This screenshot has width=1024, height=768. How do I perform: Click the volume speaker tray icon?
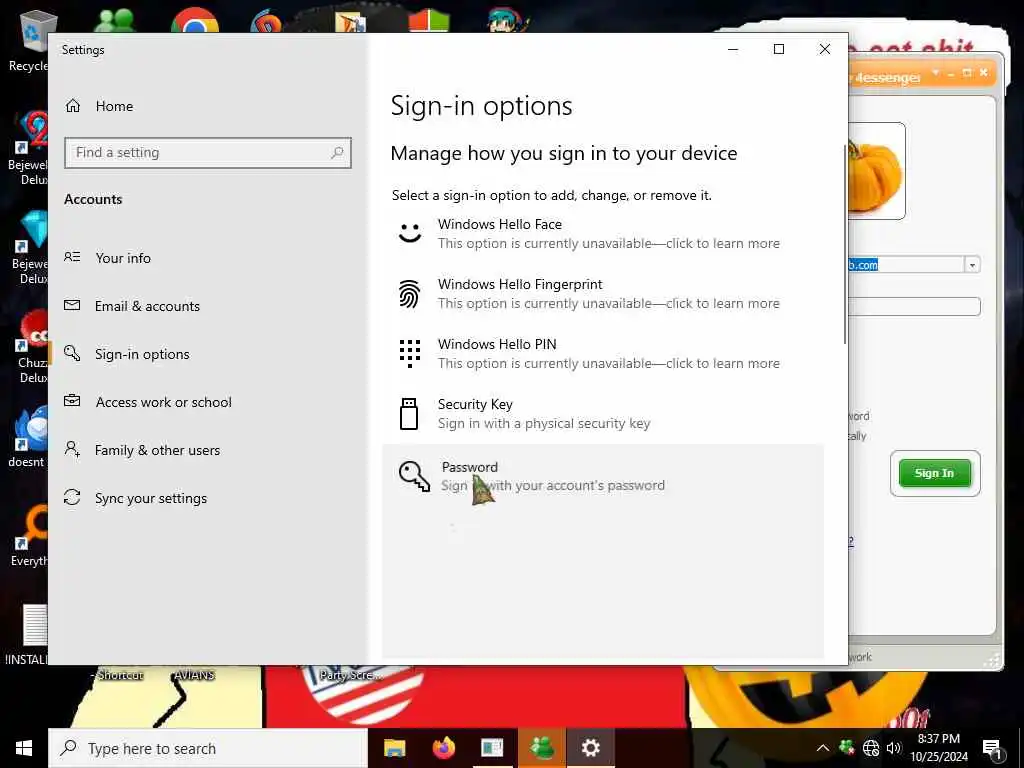click(x=893, y=748)
